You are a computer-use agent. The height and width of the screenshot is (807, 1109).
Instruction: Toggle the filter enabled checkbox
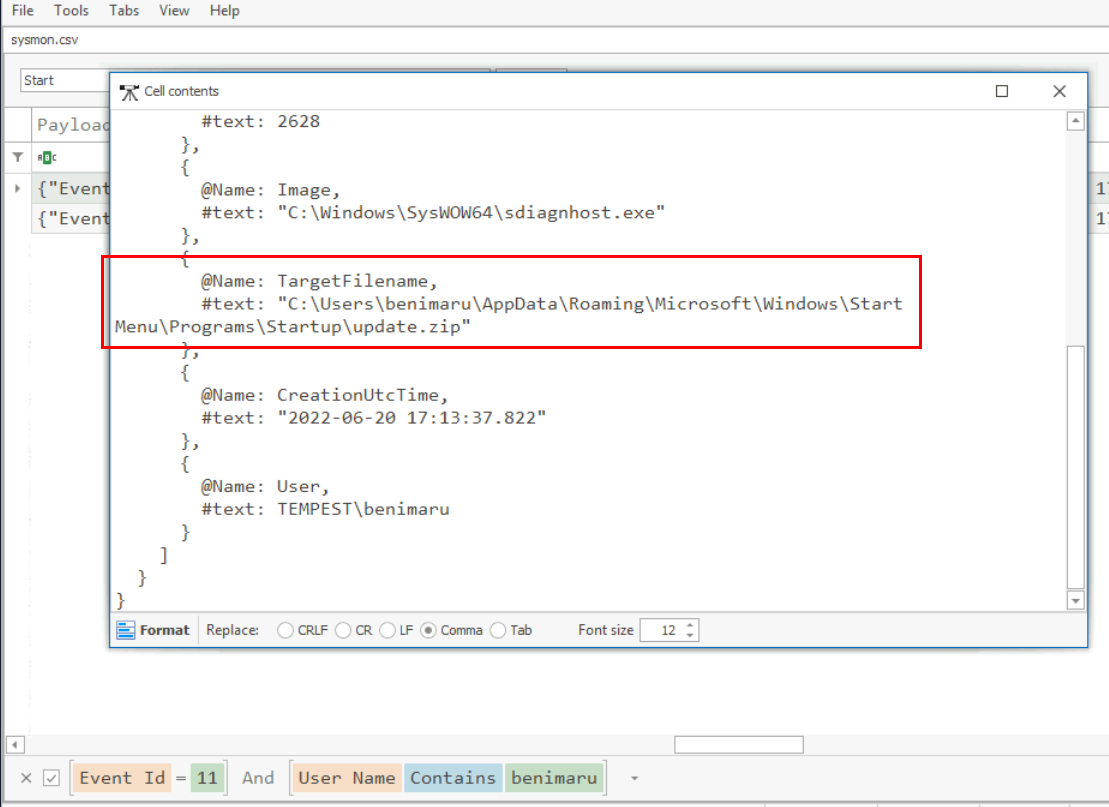pyautogui.click(x=51, y=778)
